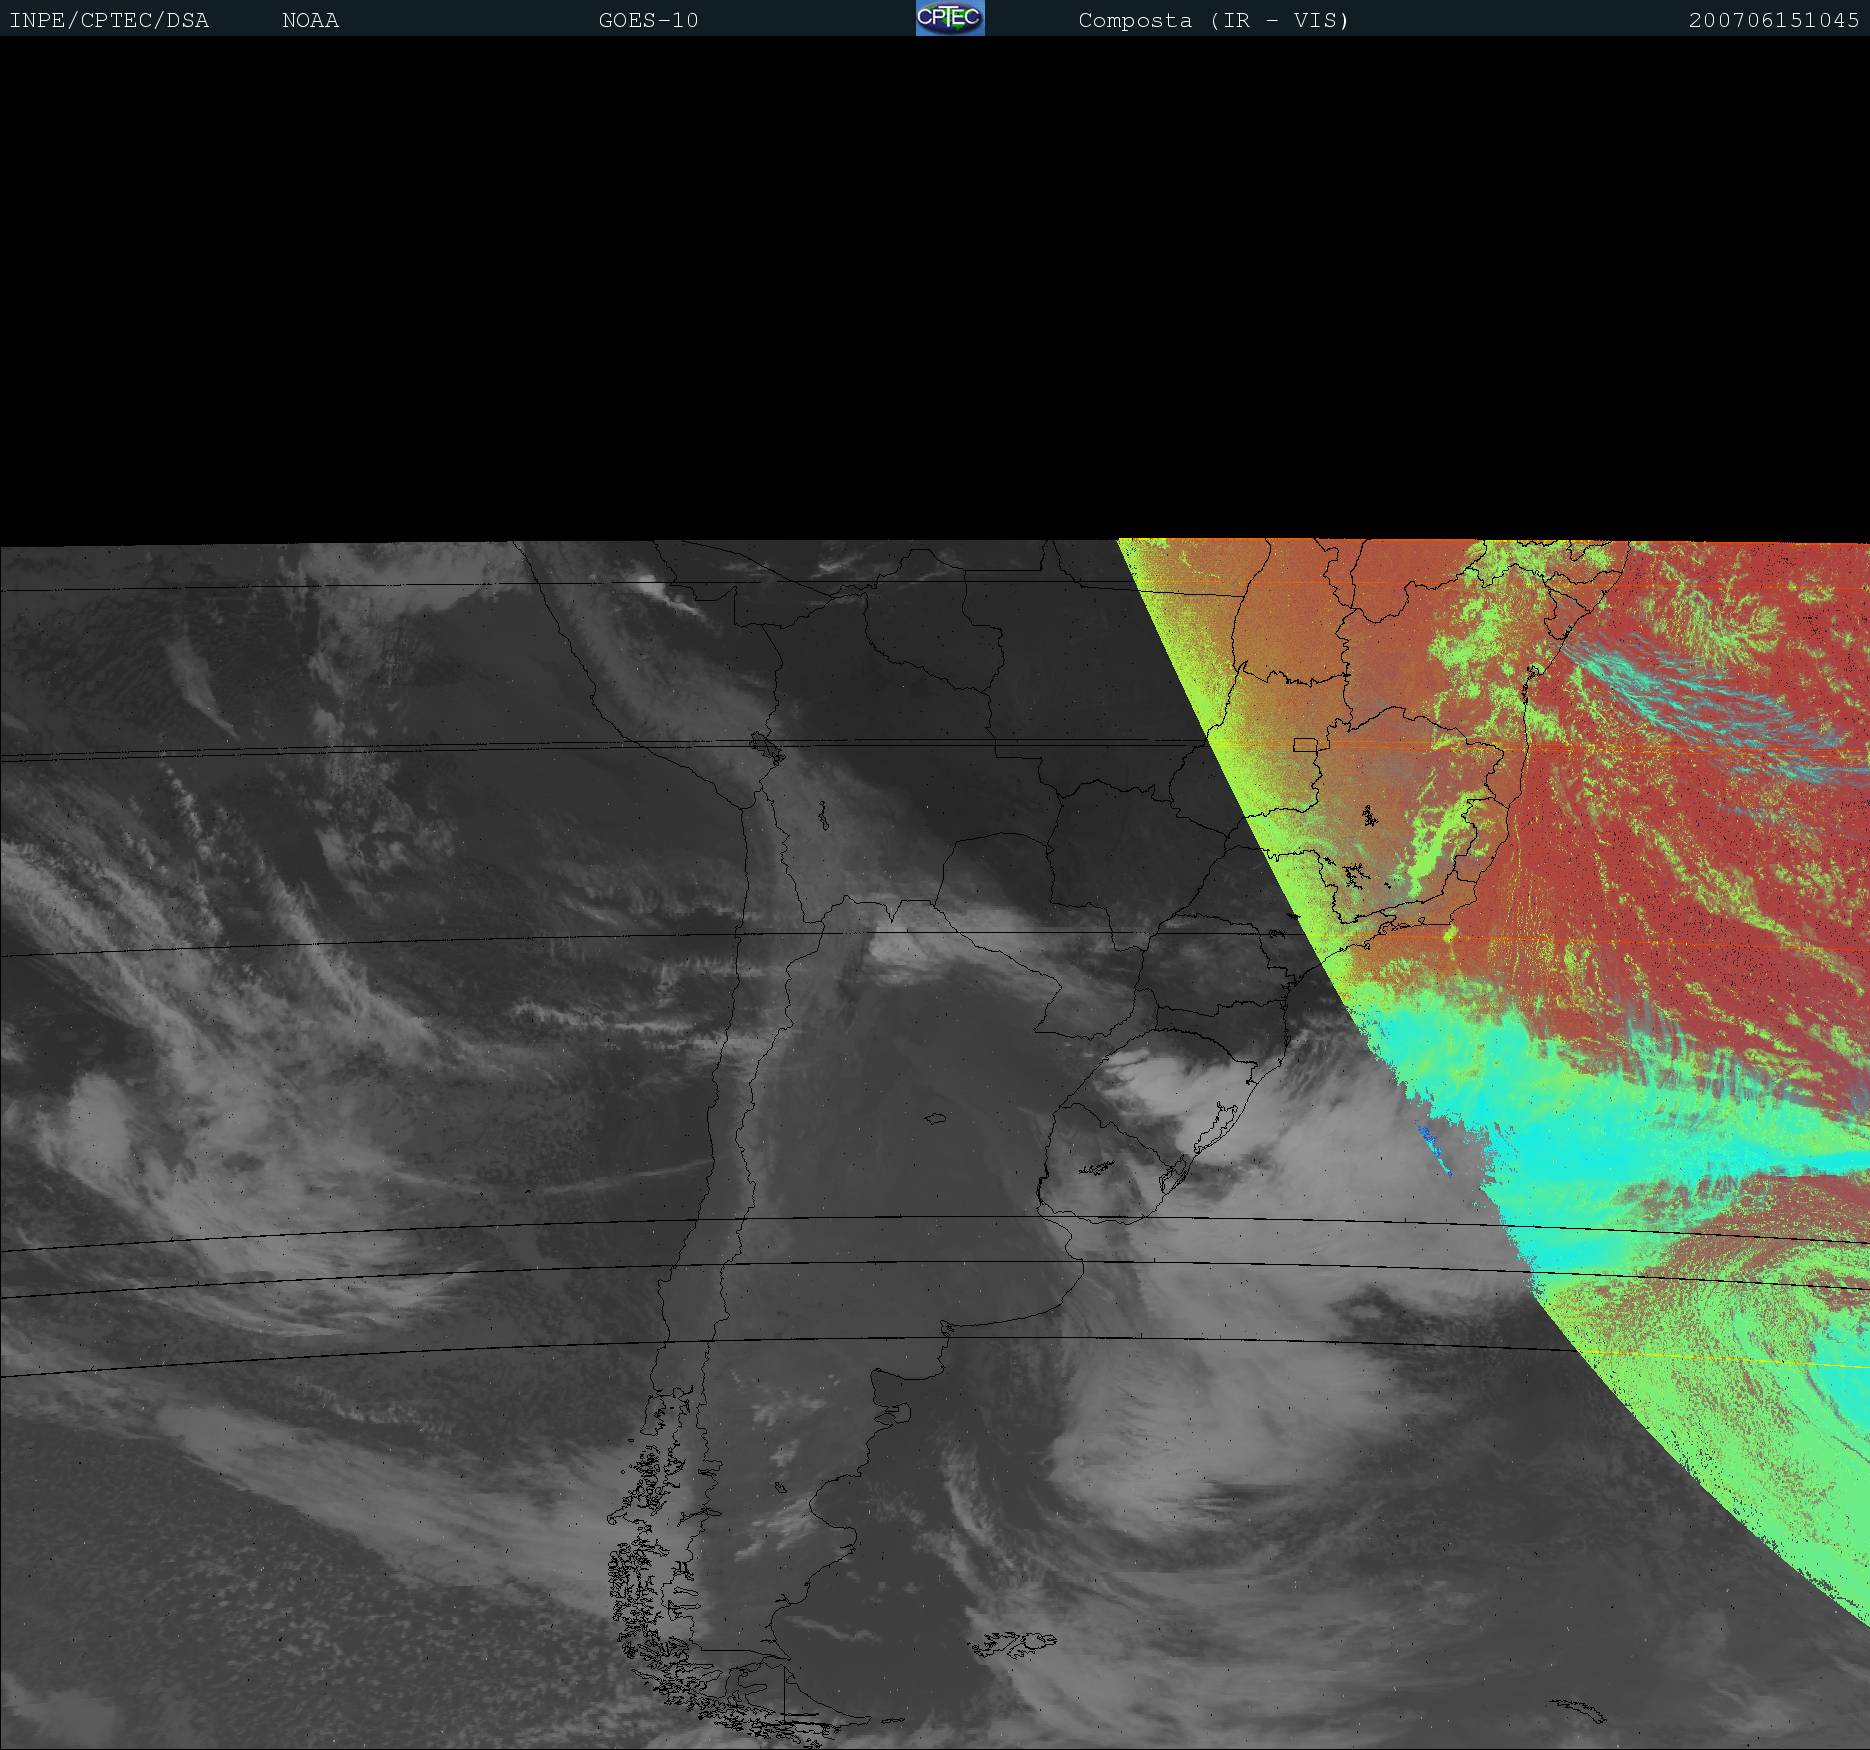Click the Mar Chiquita lake outline in Argentina
Viewport: 1870px width, 1750px height.
[936, 1119]
